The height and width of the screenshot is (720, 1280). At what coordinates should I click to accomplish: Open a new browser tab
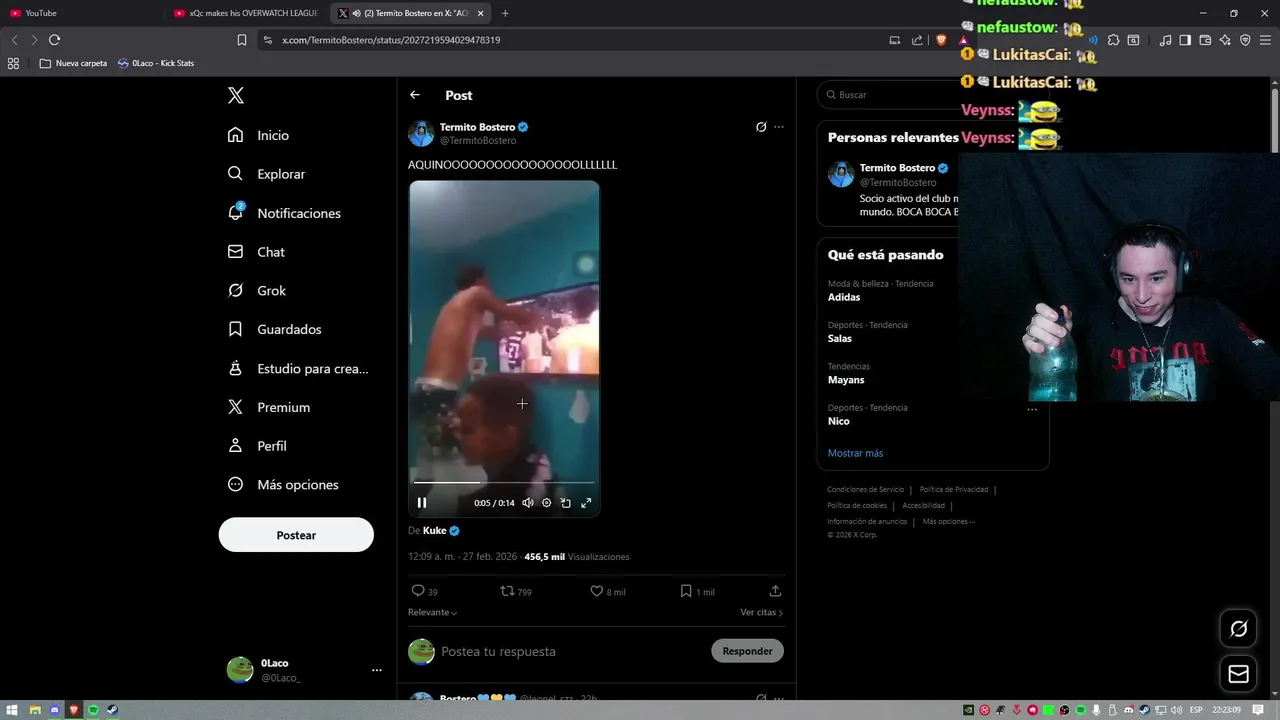point(505,13)
